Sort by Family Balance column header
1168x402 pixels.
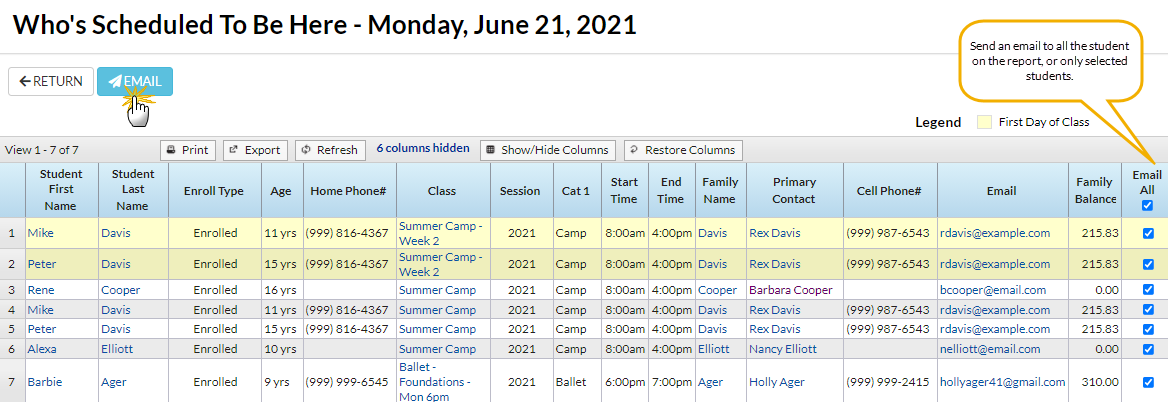pyautogui.click(x=1094, y=190)
